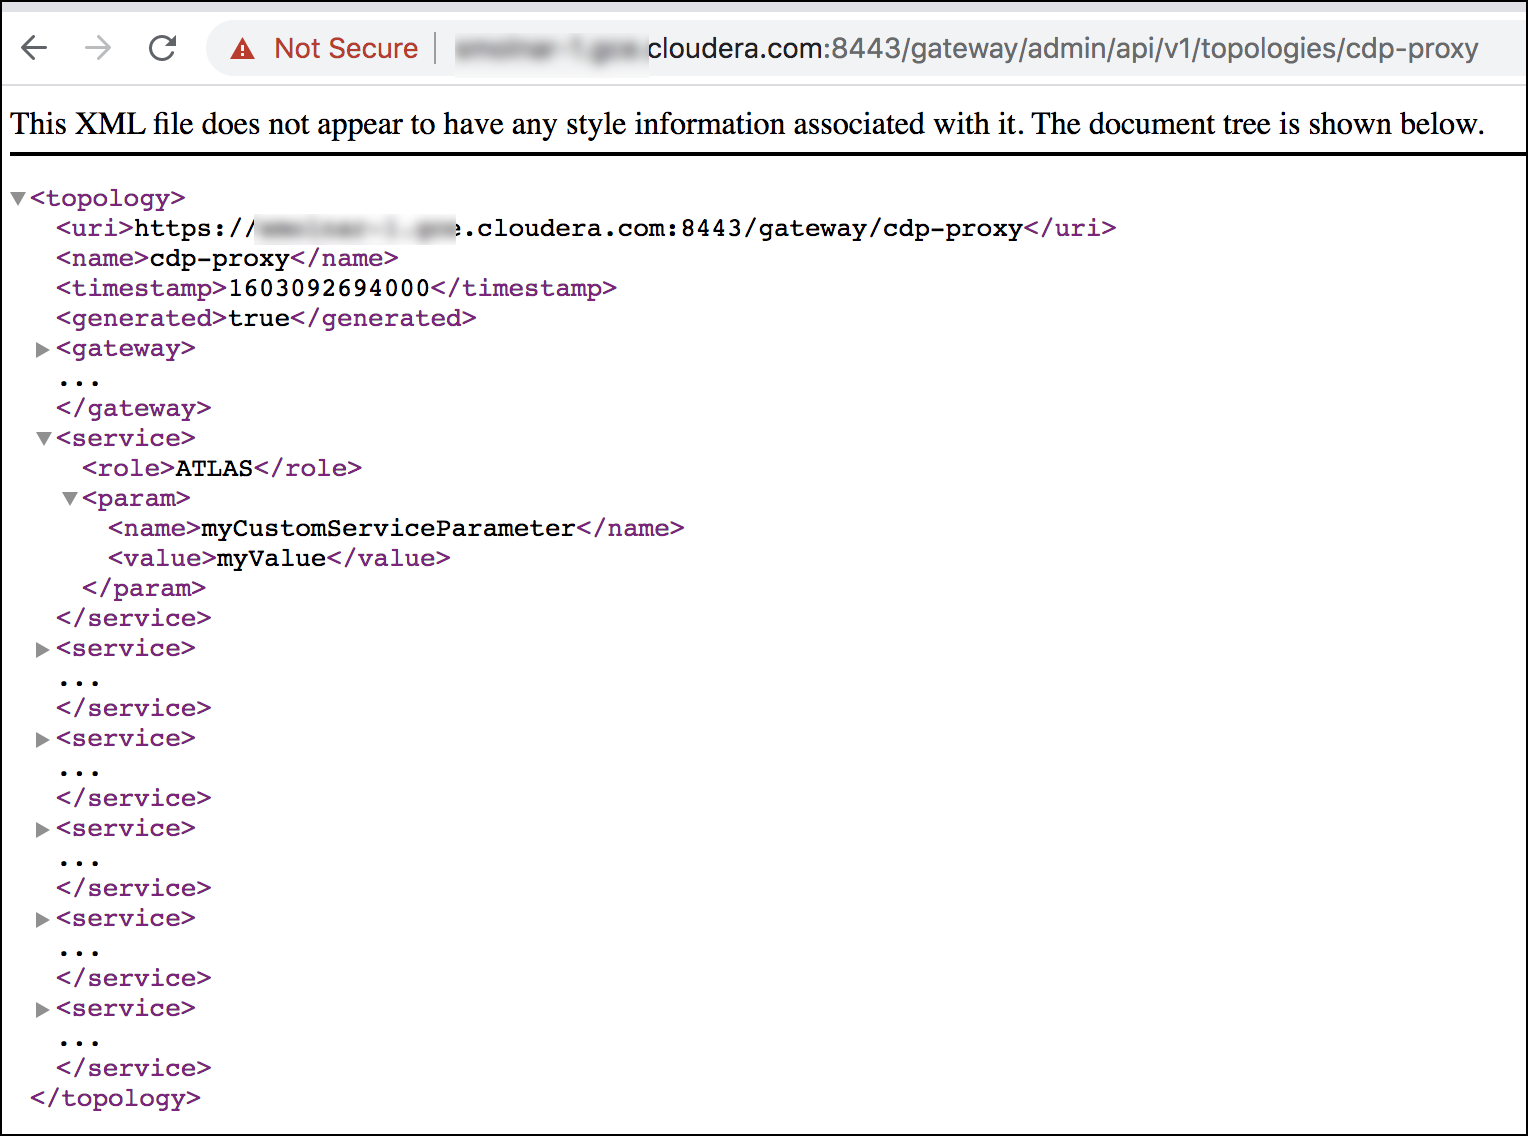Expand the last collapsed service node
This screenshot has height=1136, width=1528.
coord(43,1009)
